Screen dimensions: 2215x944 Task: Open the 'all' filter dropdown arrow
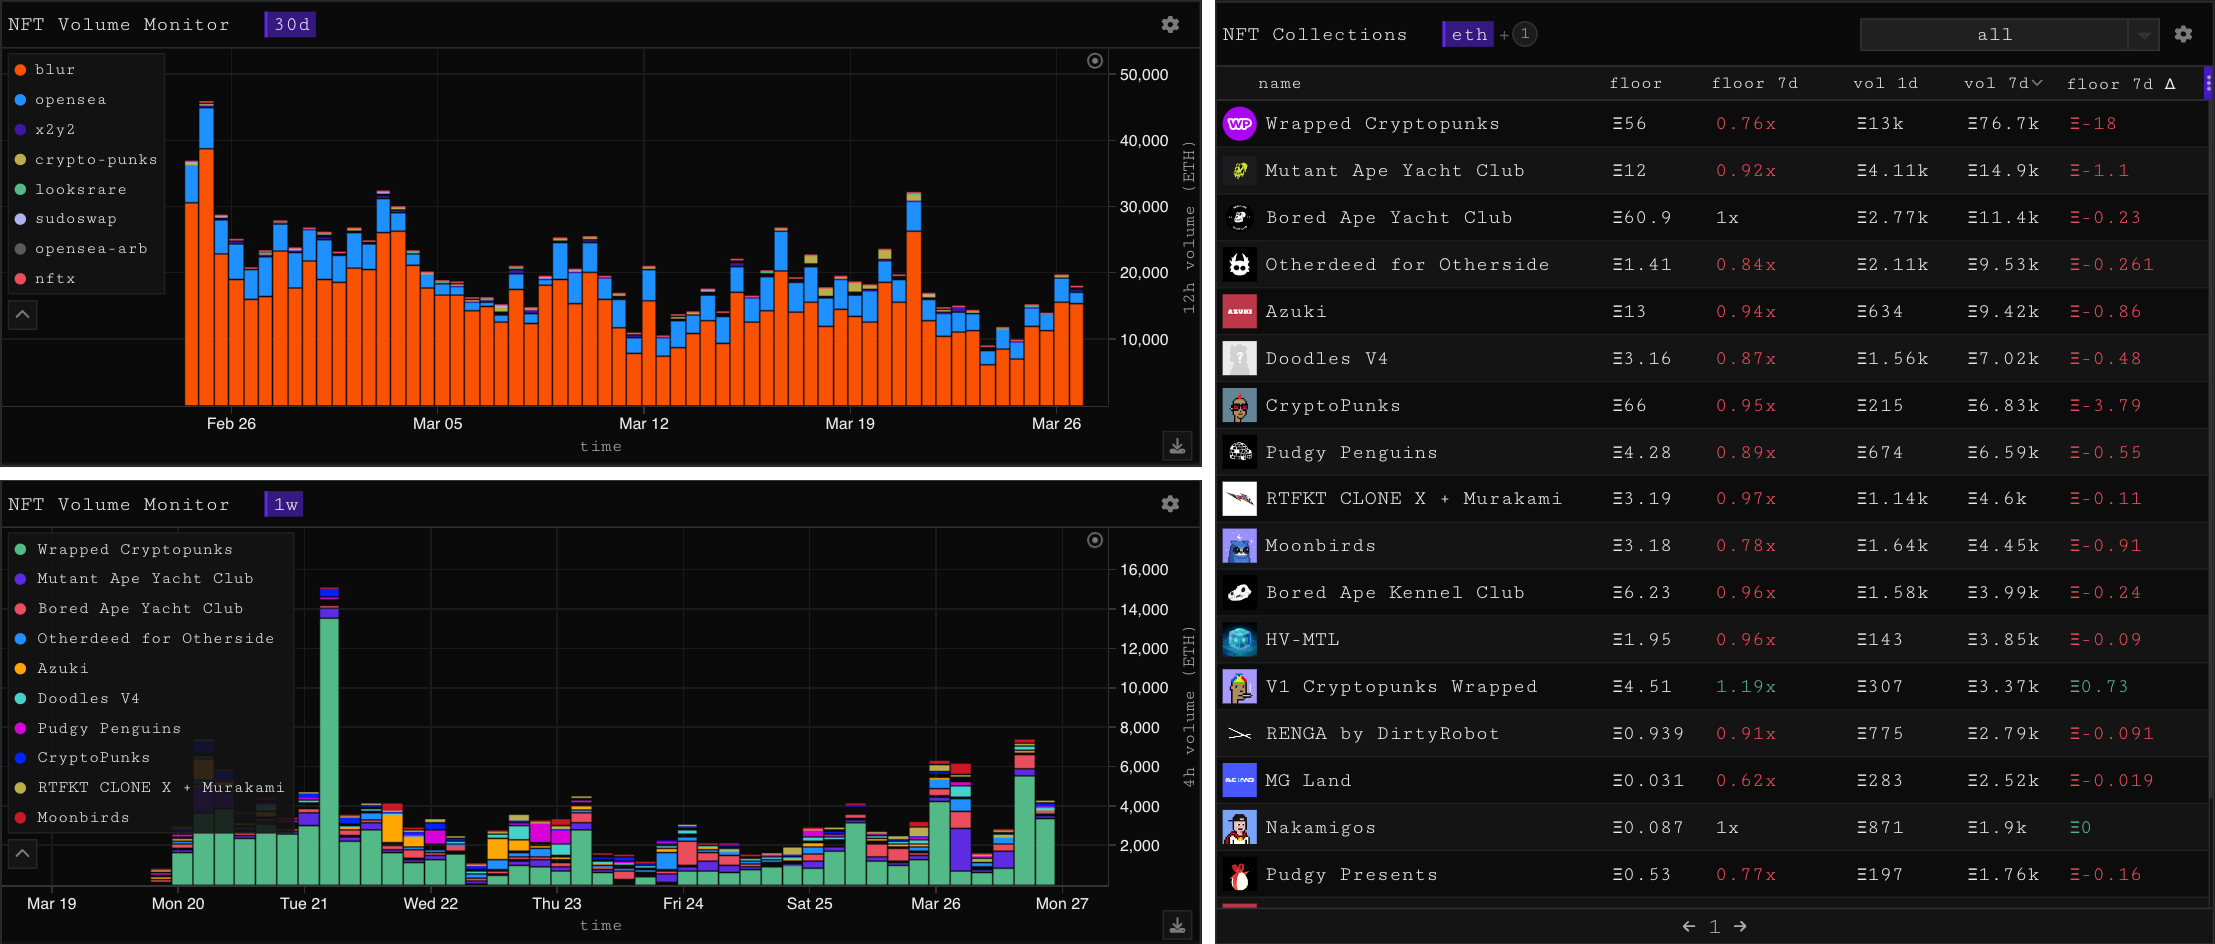tap(2144, 35)
